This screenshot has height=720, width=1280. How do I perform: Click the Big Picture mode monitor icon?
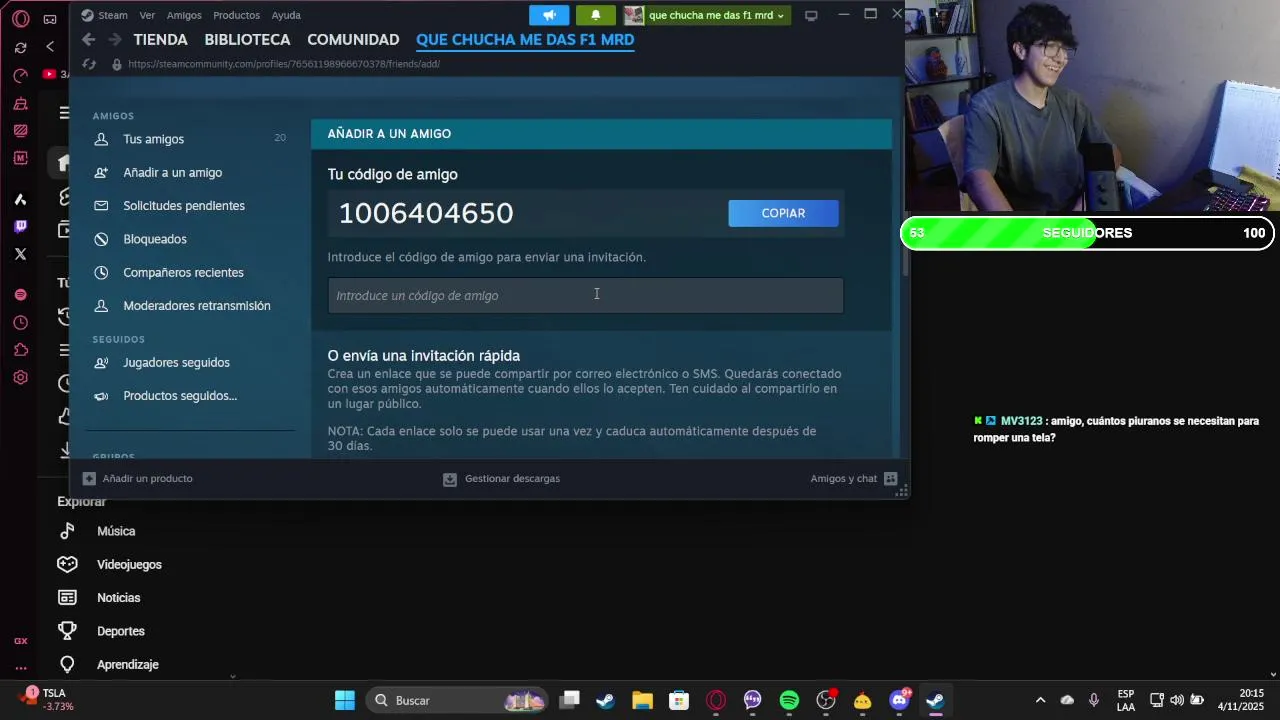[x=811, y=15]
